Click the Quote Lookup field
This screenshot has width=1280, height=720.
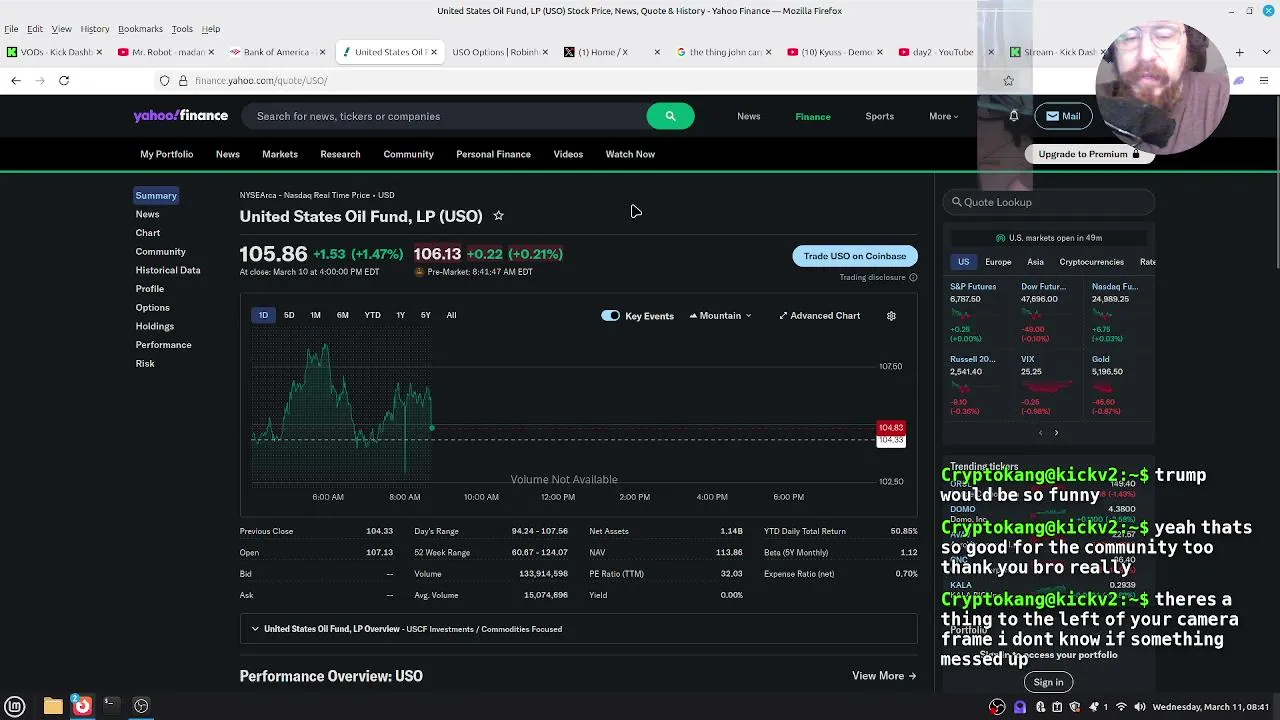(x=1049, y=202)
